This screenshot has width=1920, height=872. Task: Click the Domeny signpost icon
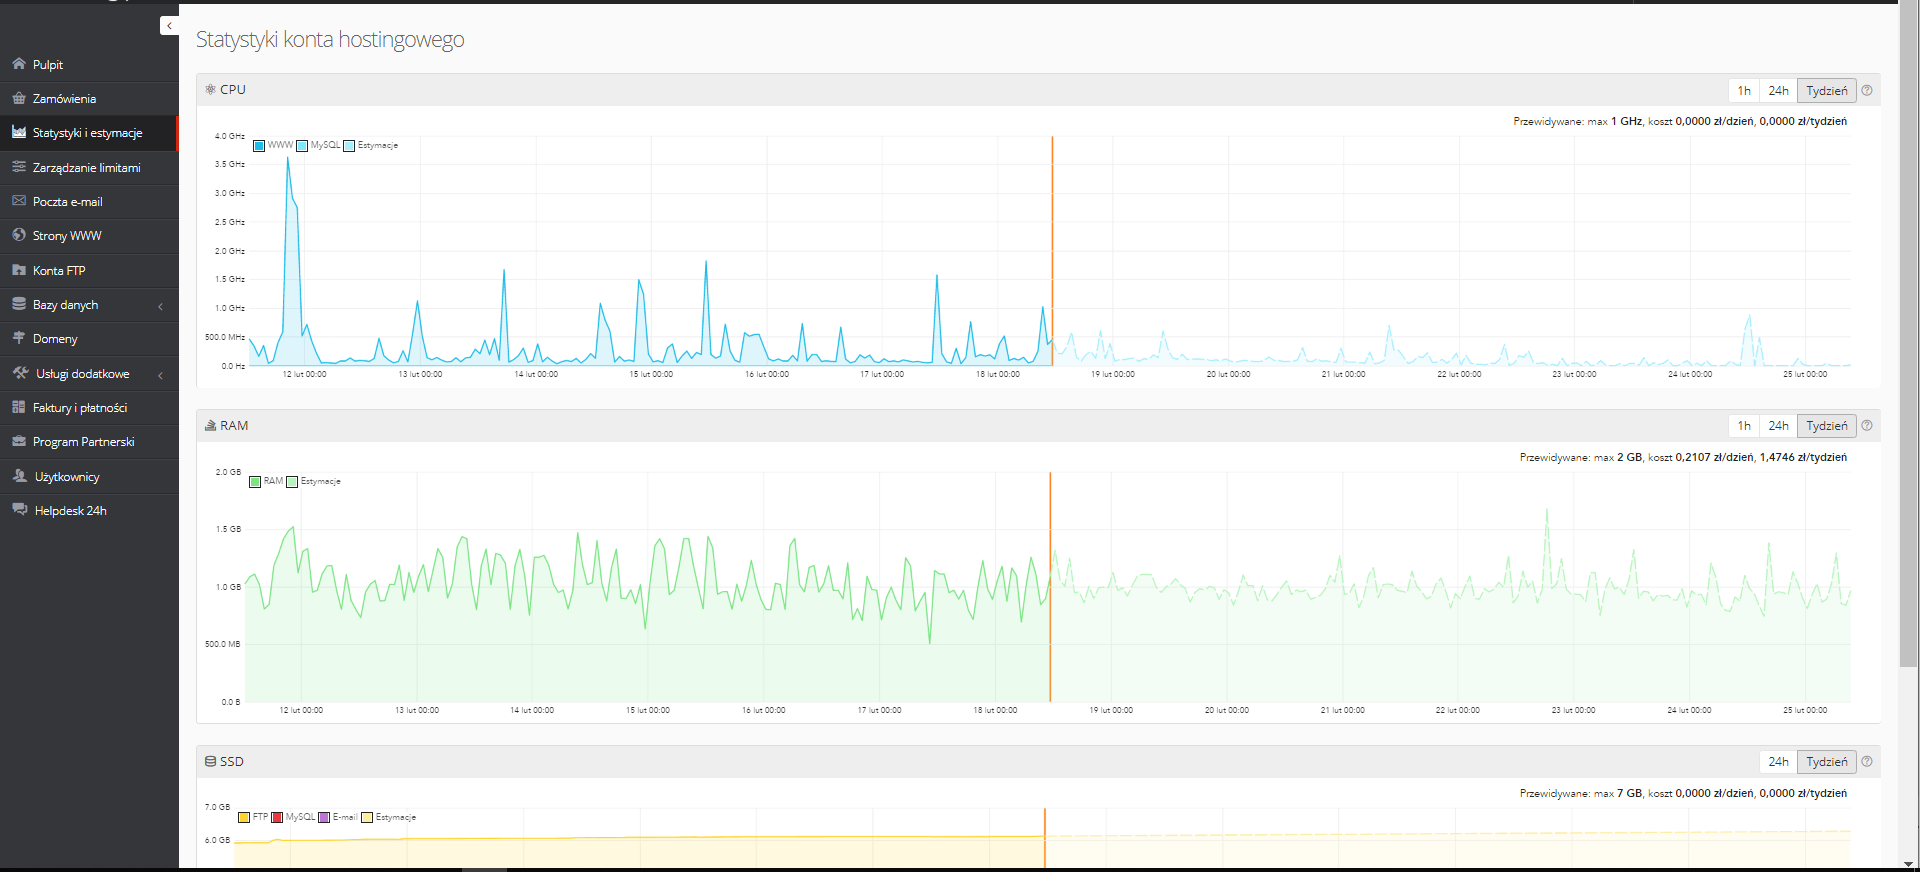point(19,338)
